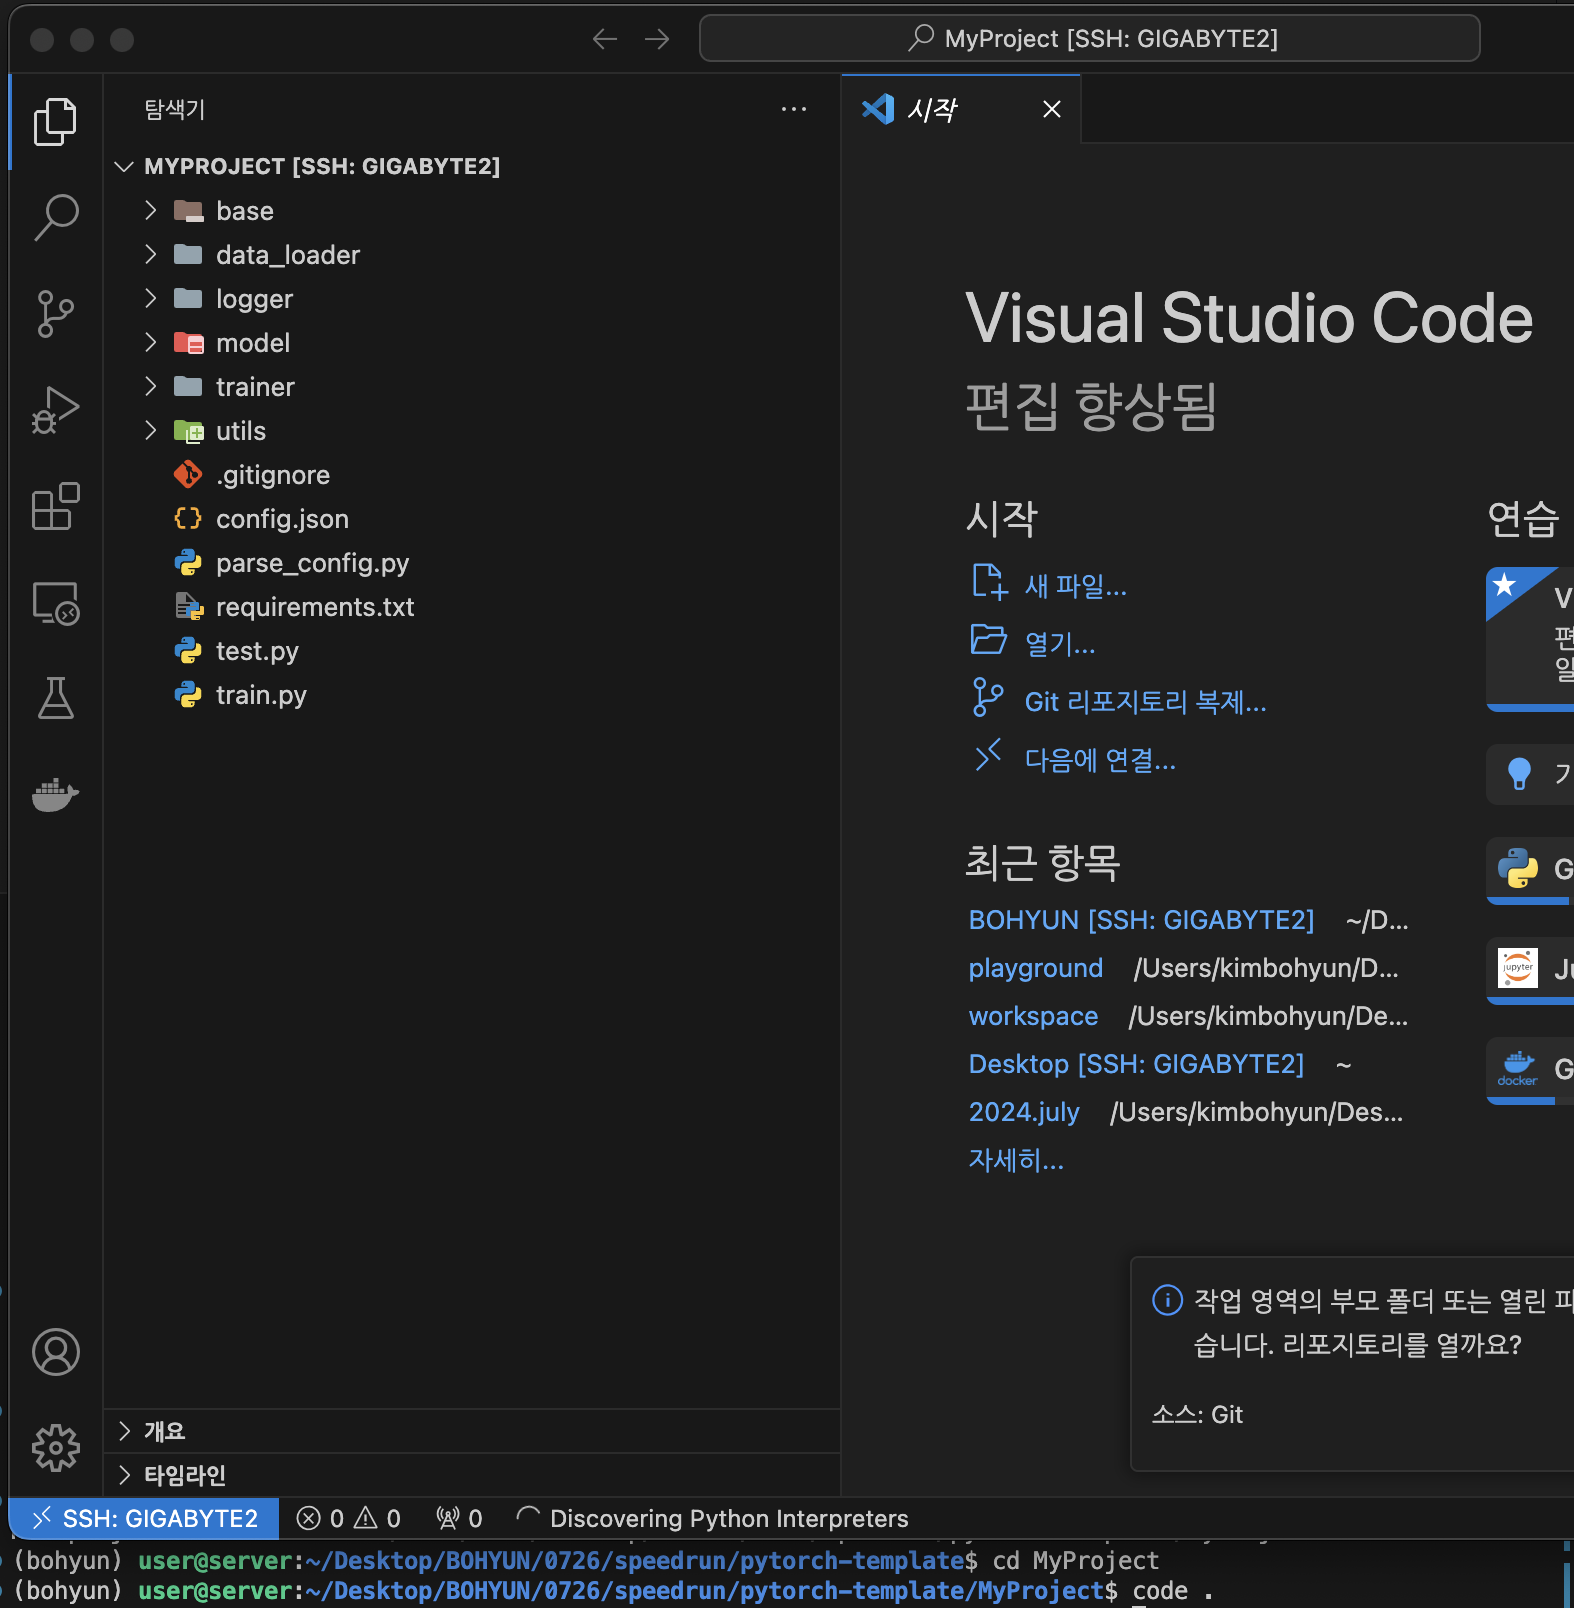Open test.py file
Viewport: 1574px width, 1608px height.
[x=472, y=651]
